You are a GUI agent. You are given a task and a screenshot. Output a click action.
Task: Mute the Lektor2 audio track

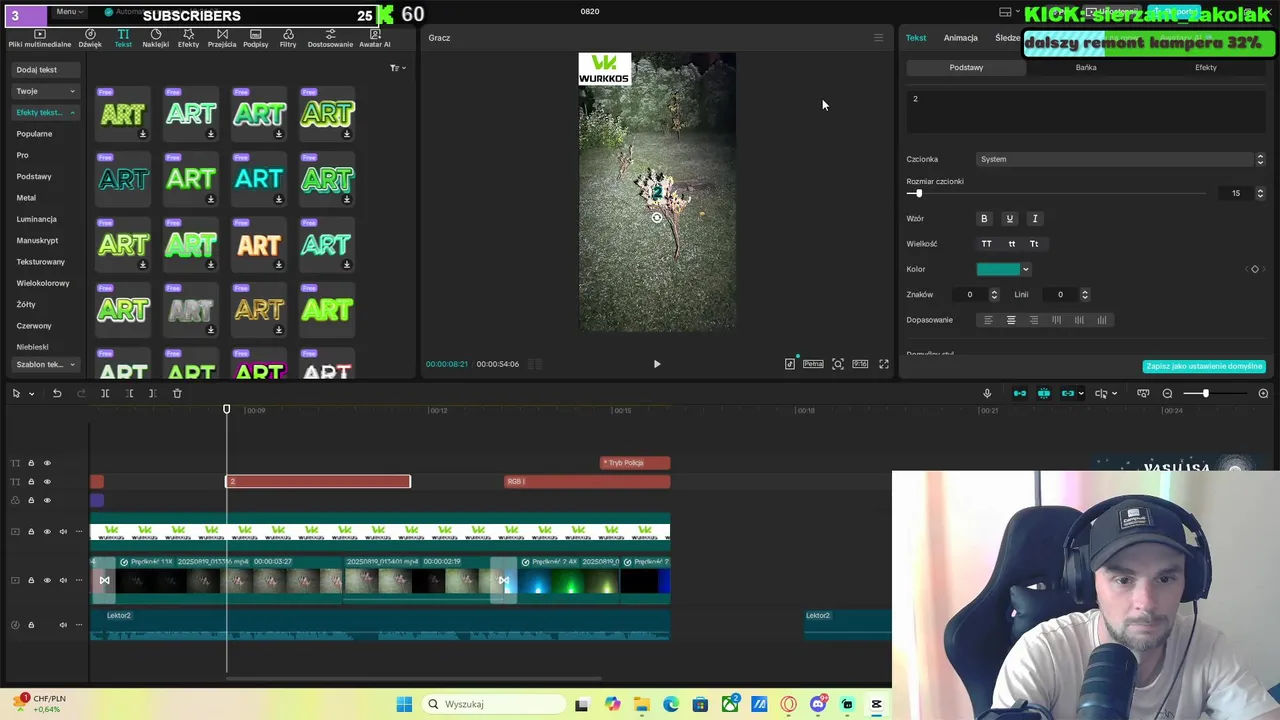pos(63,625)
